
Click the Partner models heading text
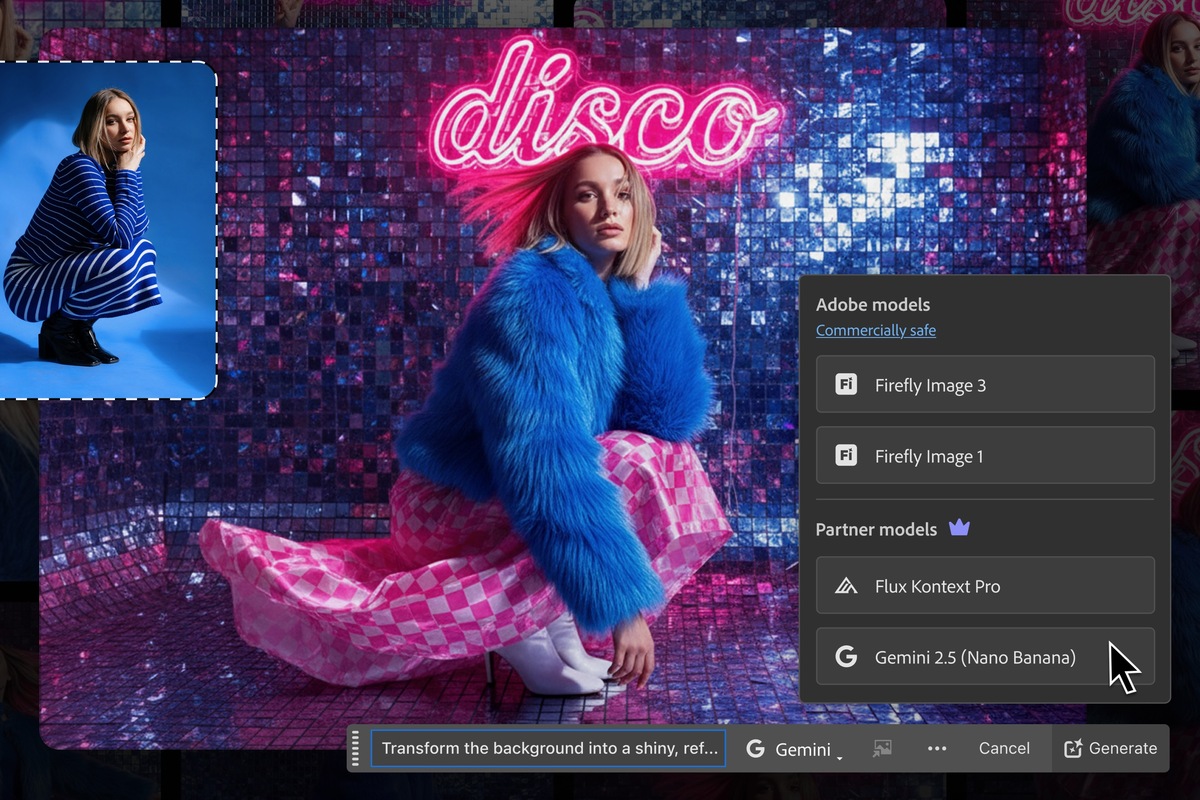click(x=876, y=529)
